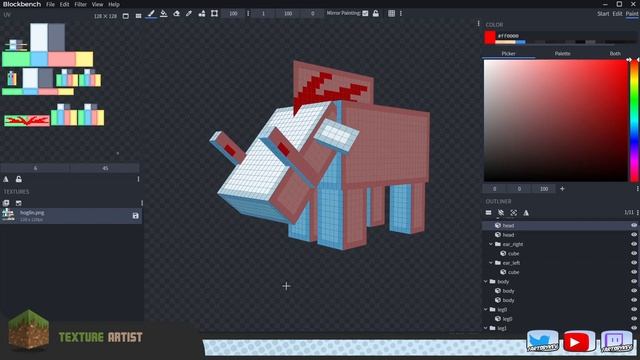
Task: Switch to Paint mode
Action: tap(631, 13)
